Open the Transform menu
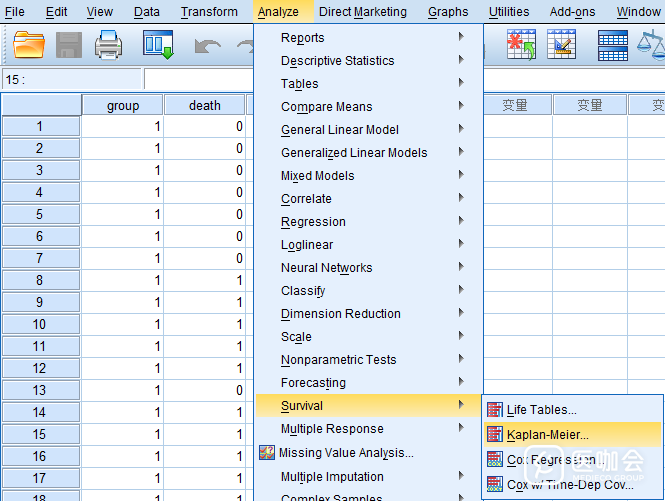Viewport: 665px width, 501px height. [209, 12]
